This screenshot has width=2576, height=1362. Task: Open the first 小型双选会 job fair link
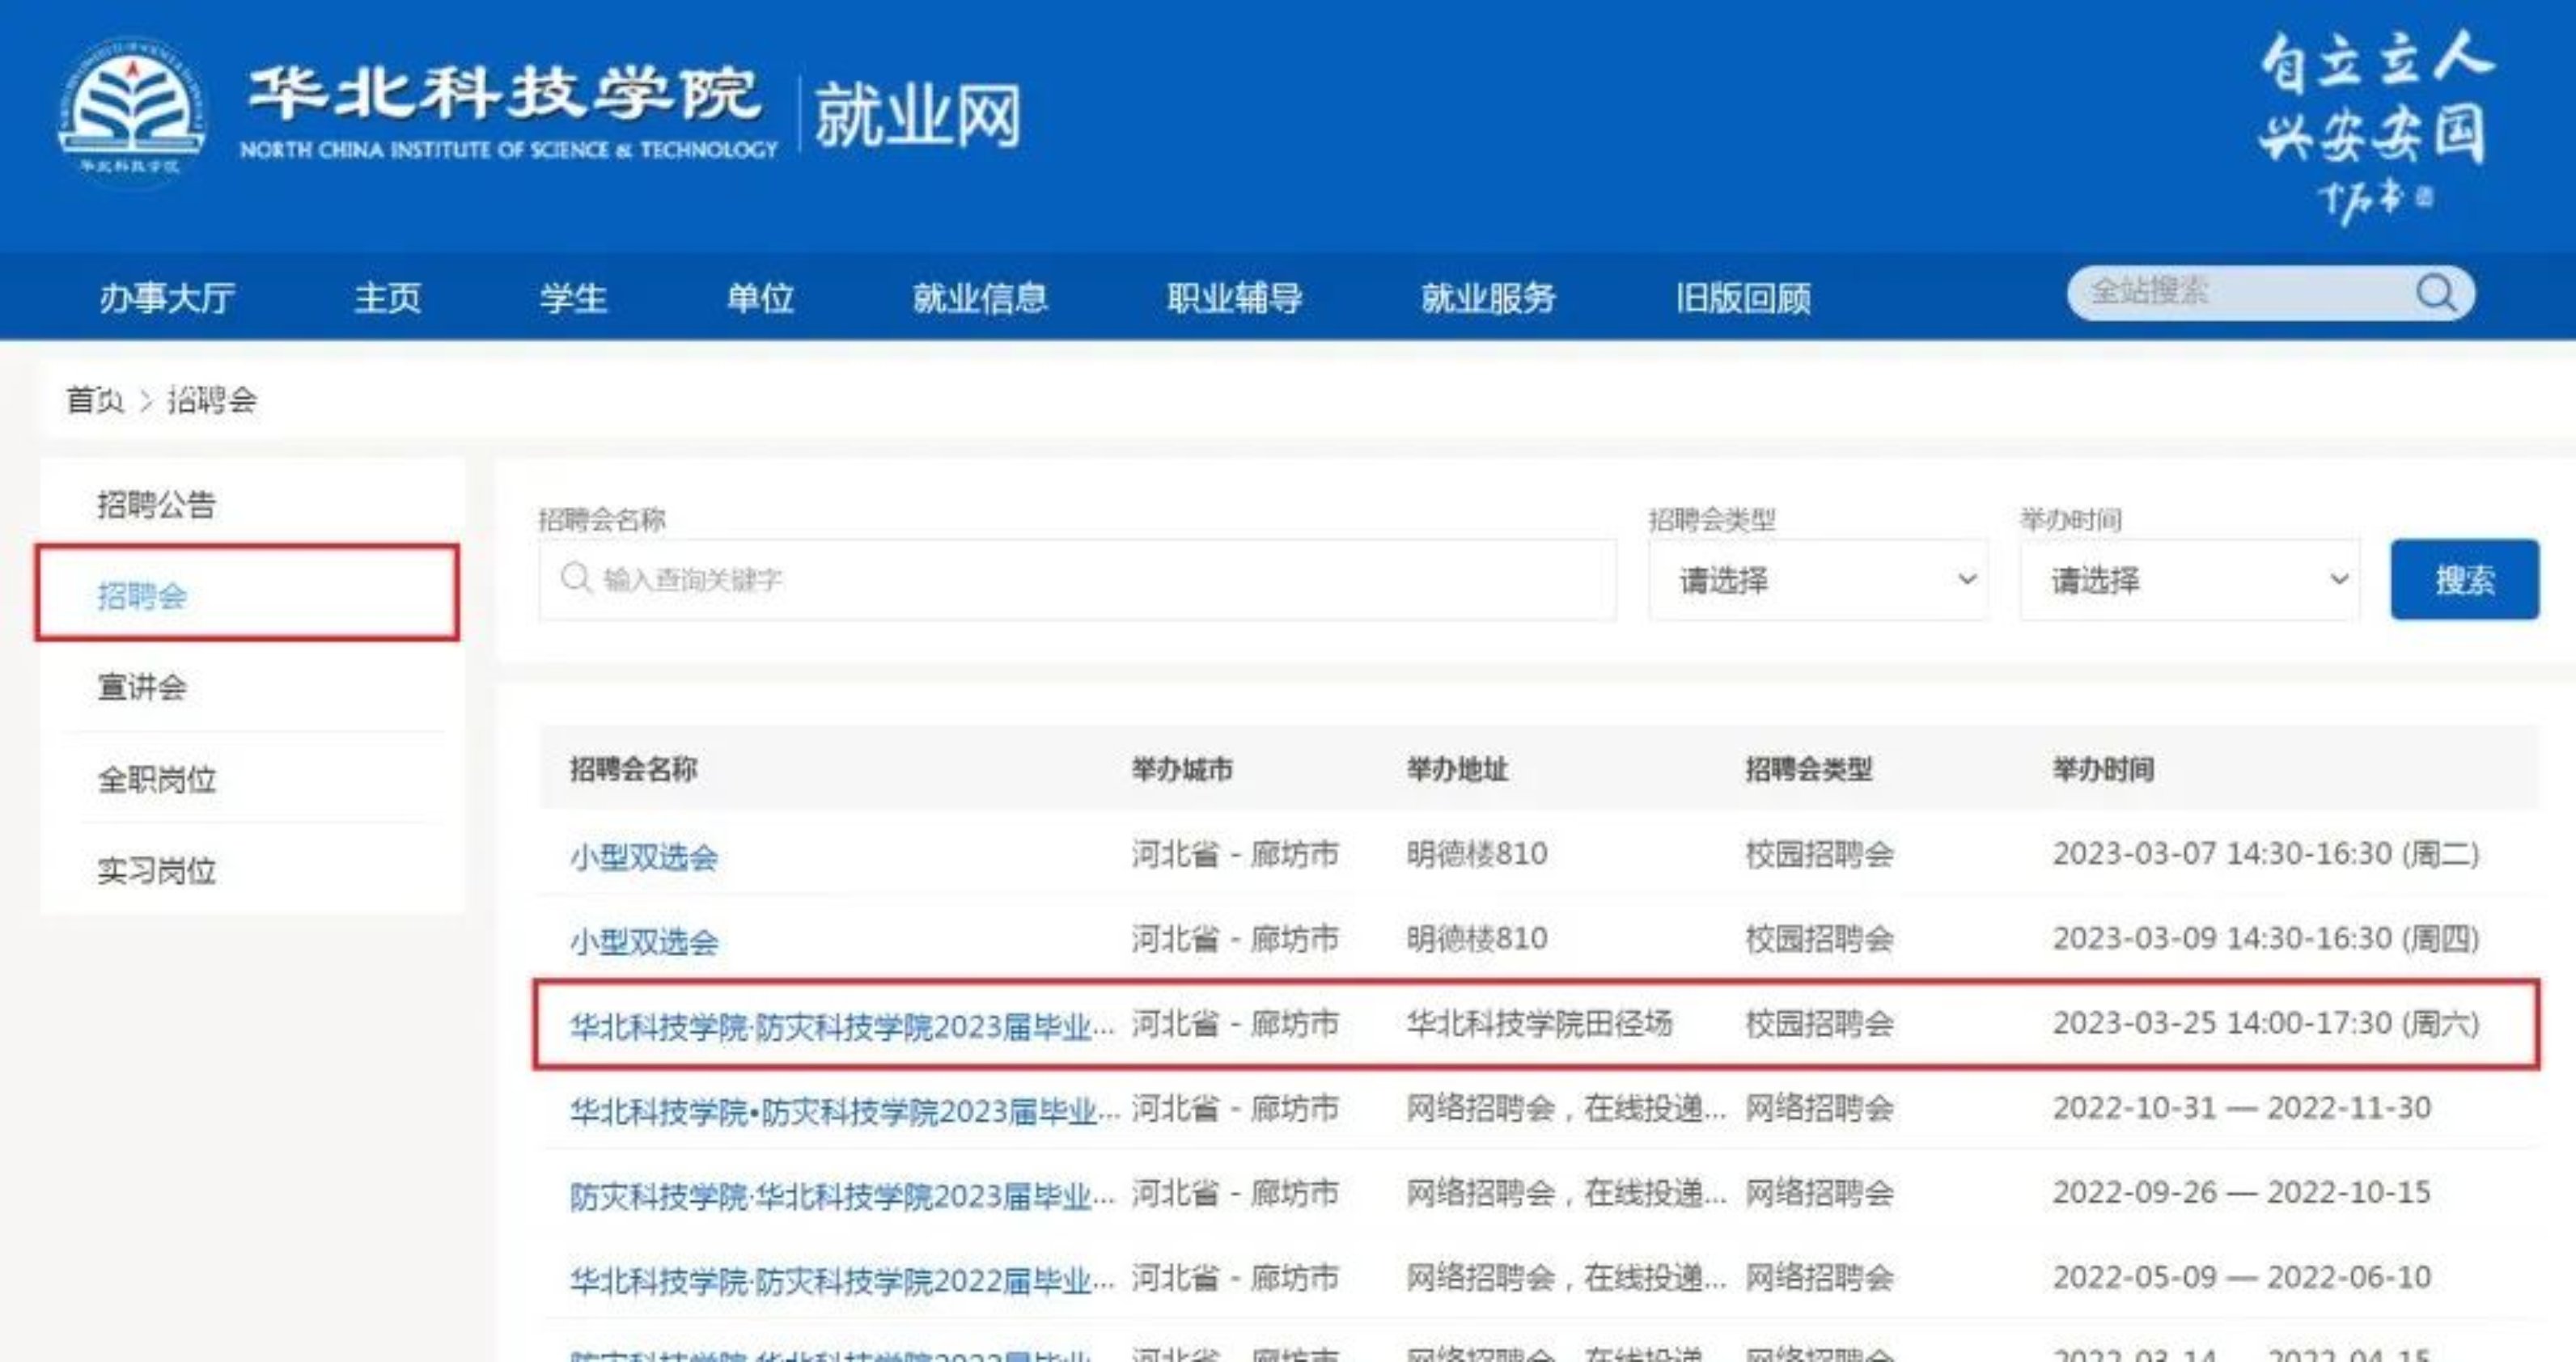pyautogui.click(x=644, y=857)
